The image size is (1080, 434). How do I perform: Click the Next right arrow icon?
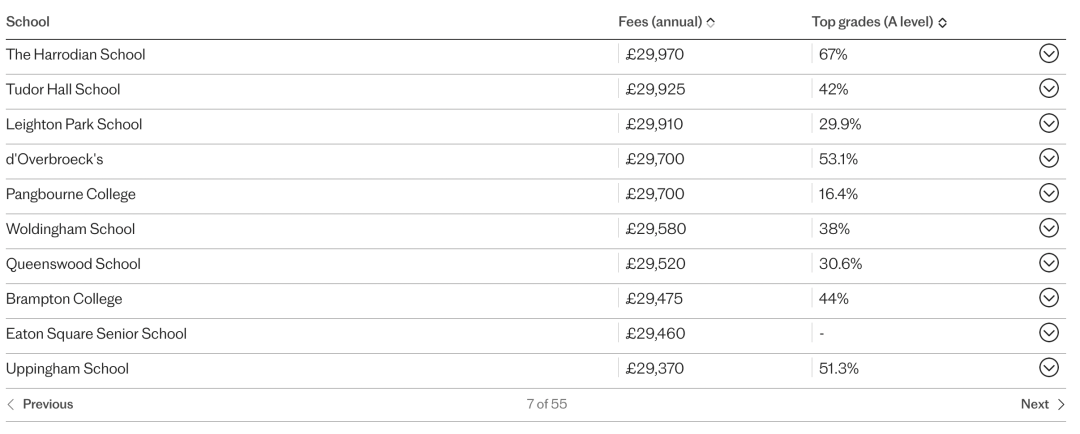1061,404
